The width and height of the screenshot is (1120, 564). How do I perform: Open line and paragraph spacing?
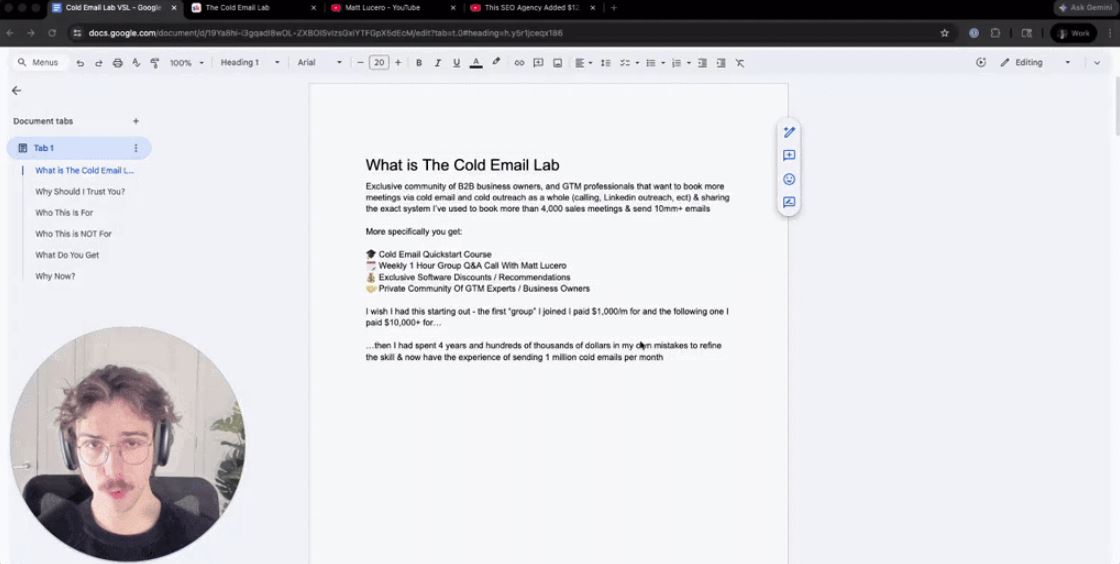606,63
